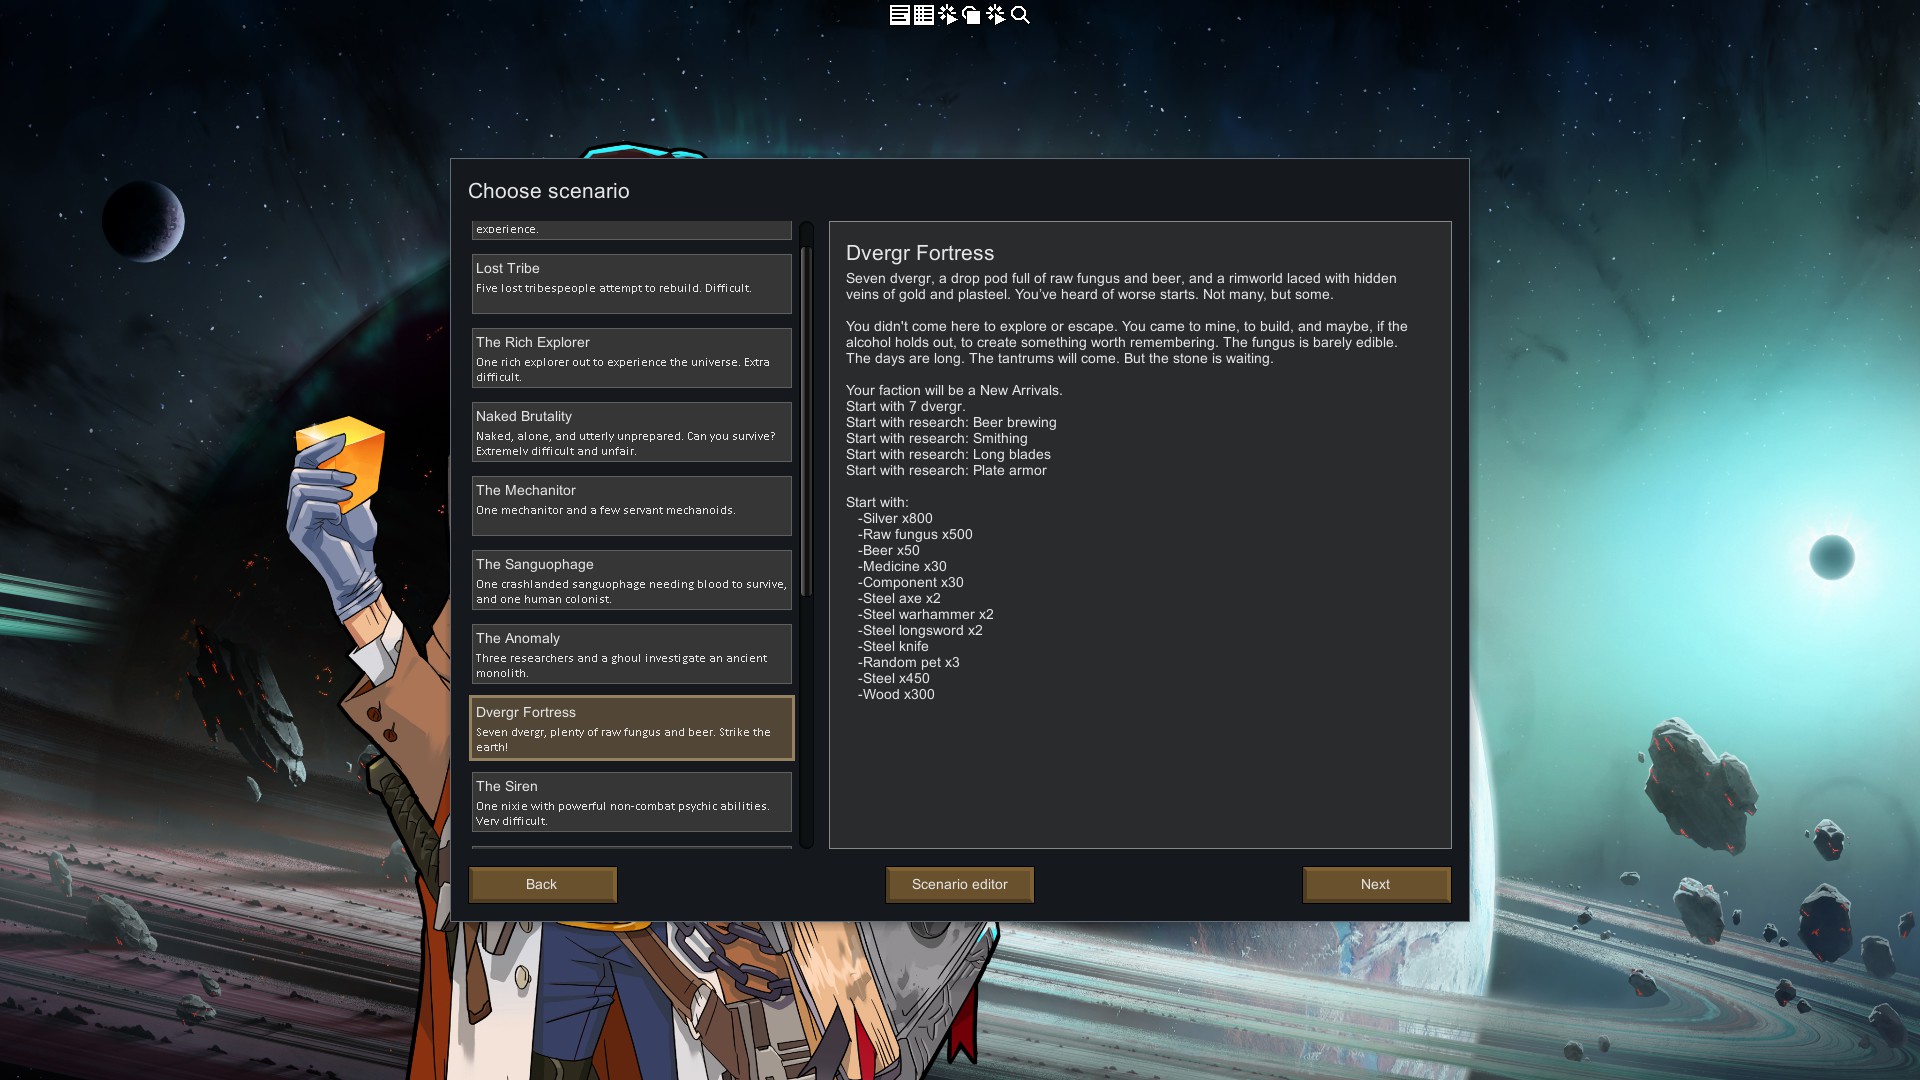Click the 'Random pet x3' line

[909, 662]
